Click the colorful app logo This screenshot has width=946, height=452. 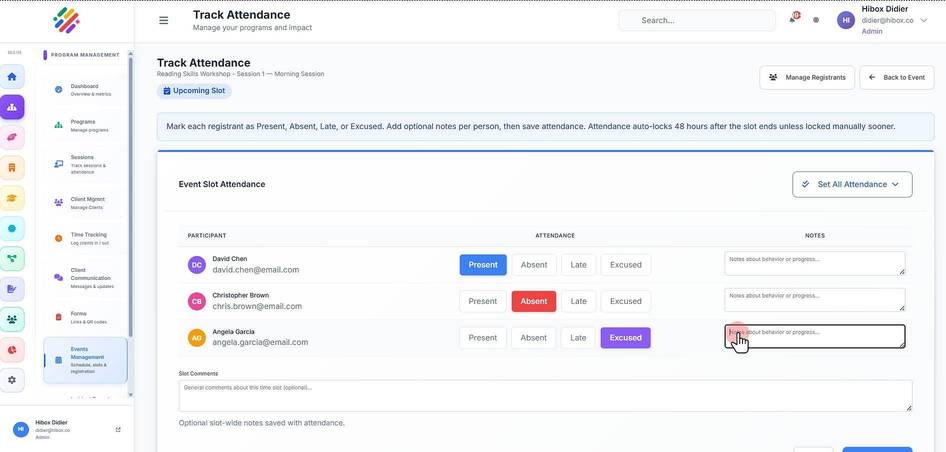(x=66, y=21)
